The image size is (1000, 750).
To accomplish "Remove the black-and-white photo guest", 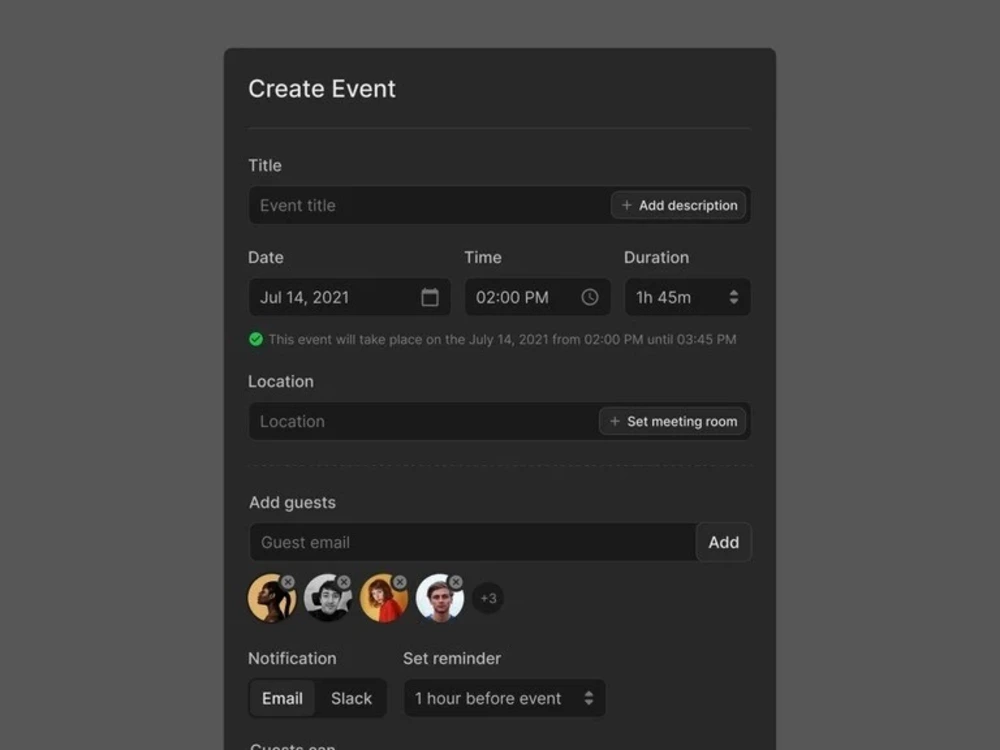I will pyautogui.click(x=344, y=582).
